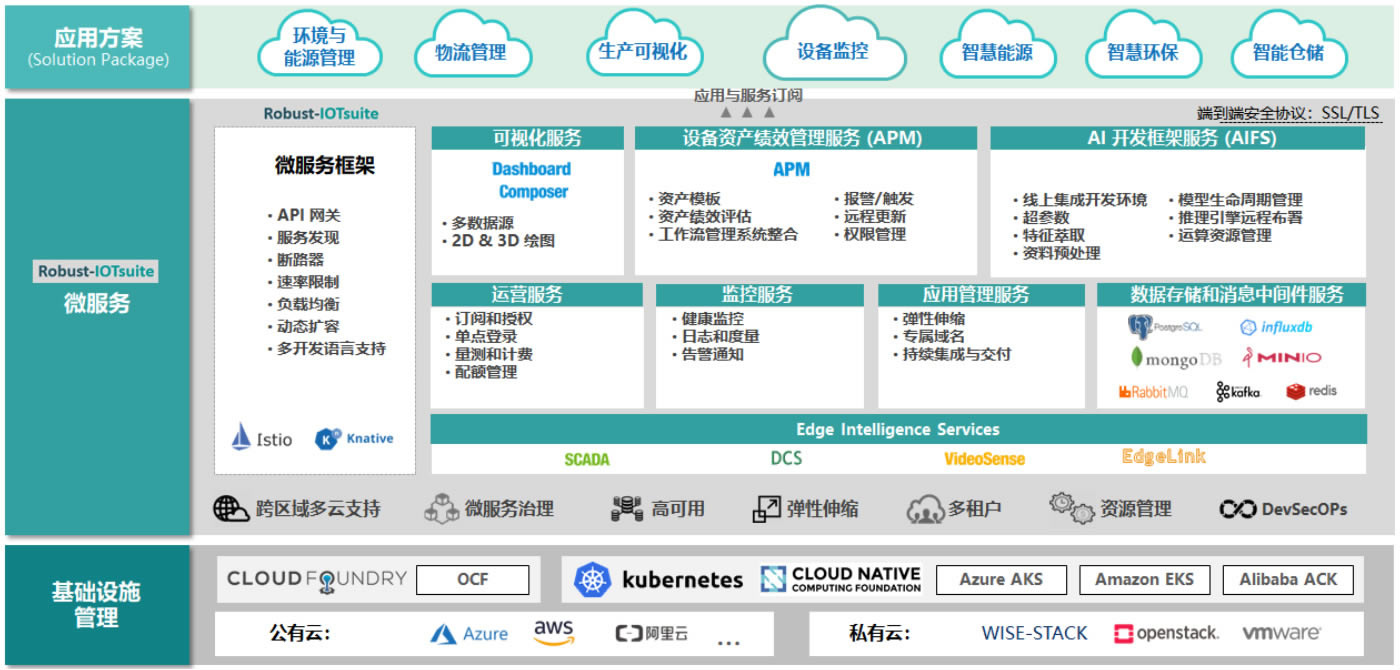The image size is (1400, 670).
Task: Click the Knative logo
Action: tap(354, 438)
